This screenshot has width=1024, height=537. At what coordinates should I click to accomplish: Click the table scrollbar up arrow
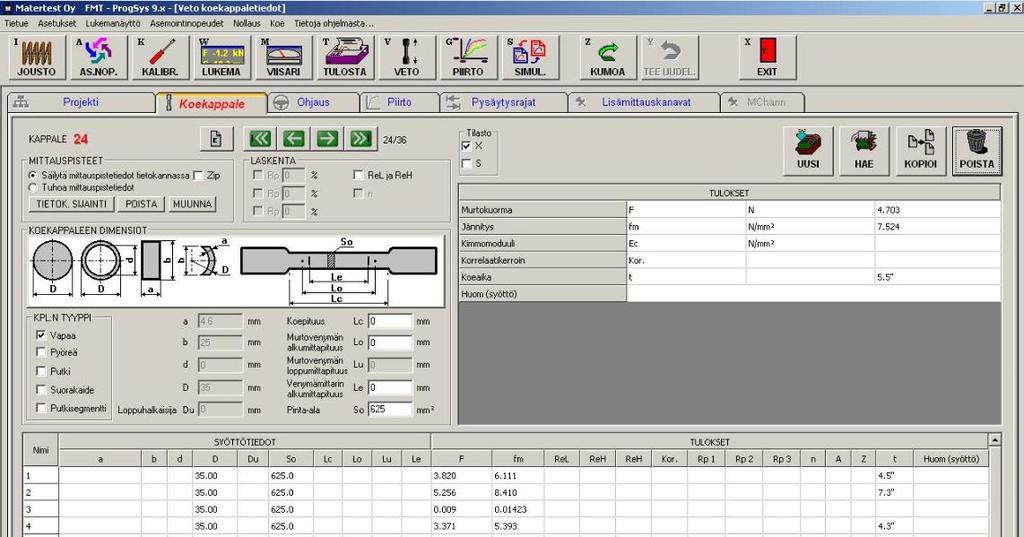pos(994,440)
